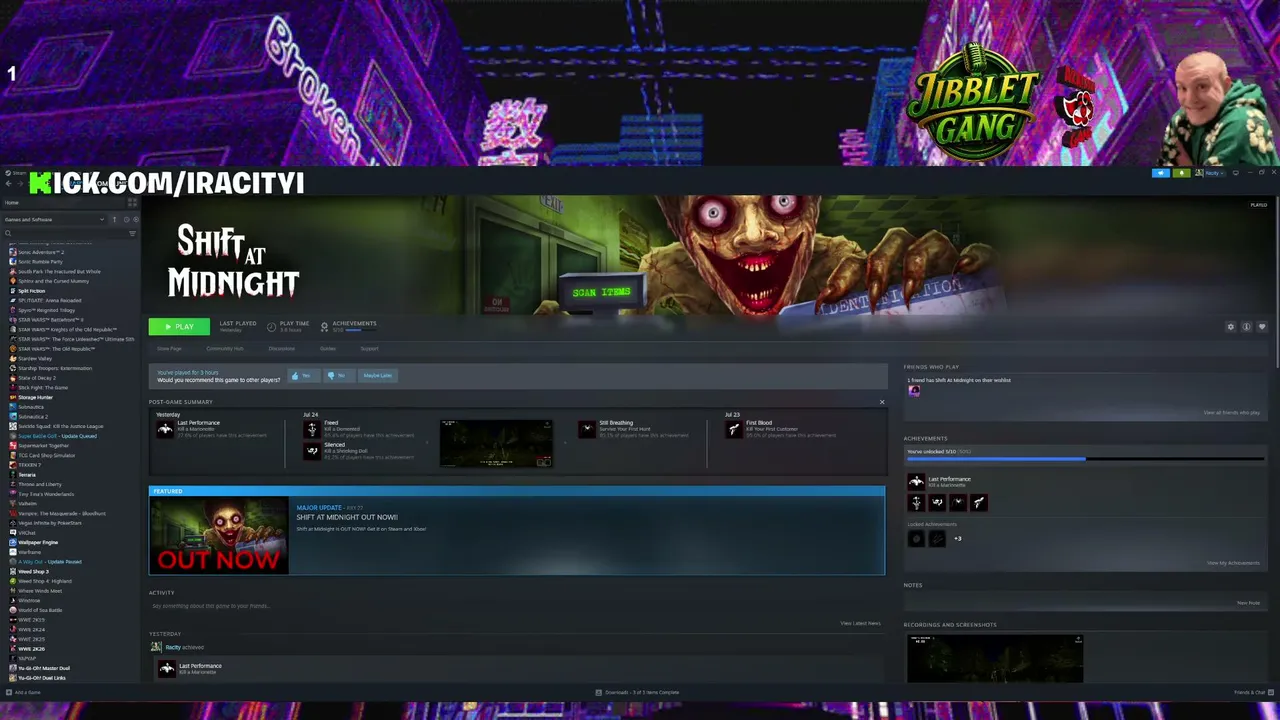Open the View Latest News link
This screenshot has height=720, width=1280.
tap(860, 624)
